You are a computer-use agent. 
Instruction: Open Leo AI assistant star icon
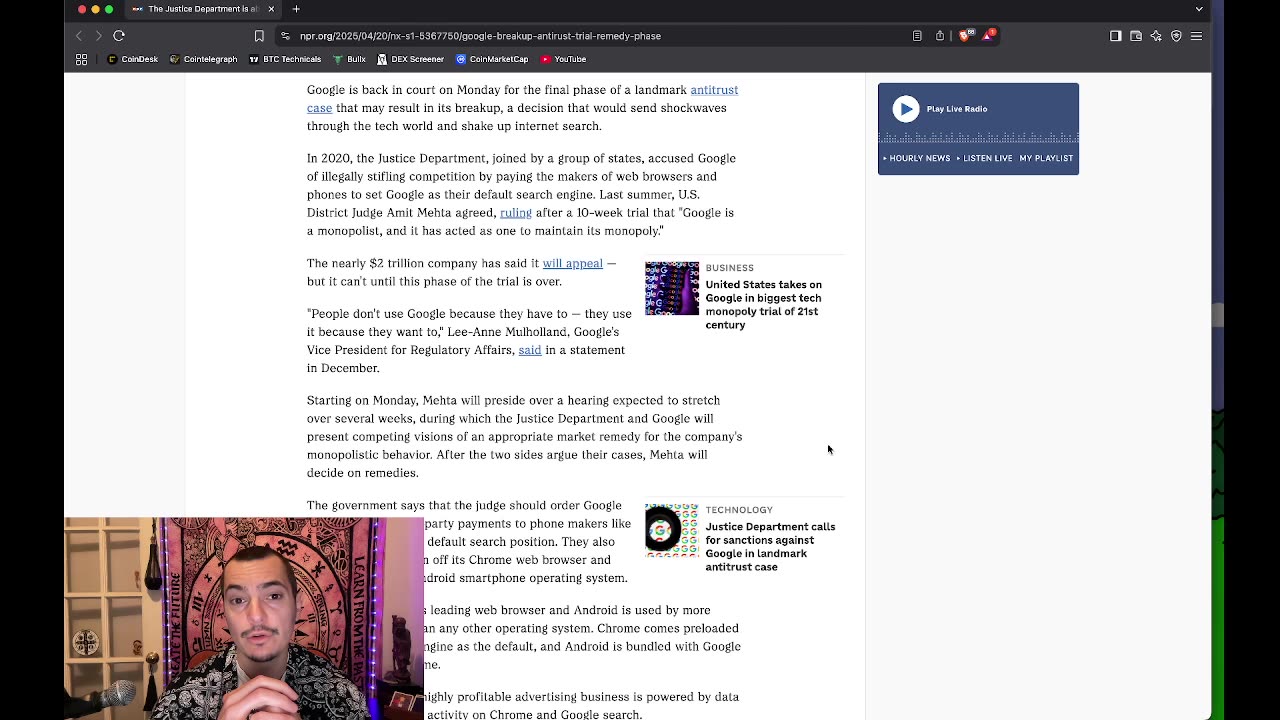click(1156, 36)
